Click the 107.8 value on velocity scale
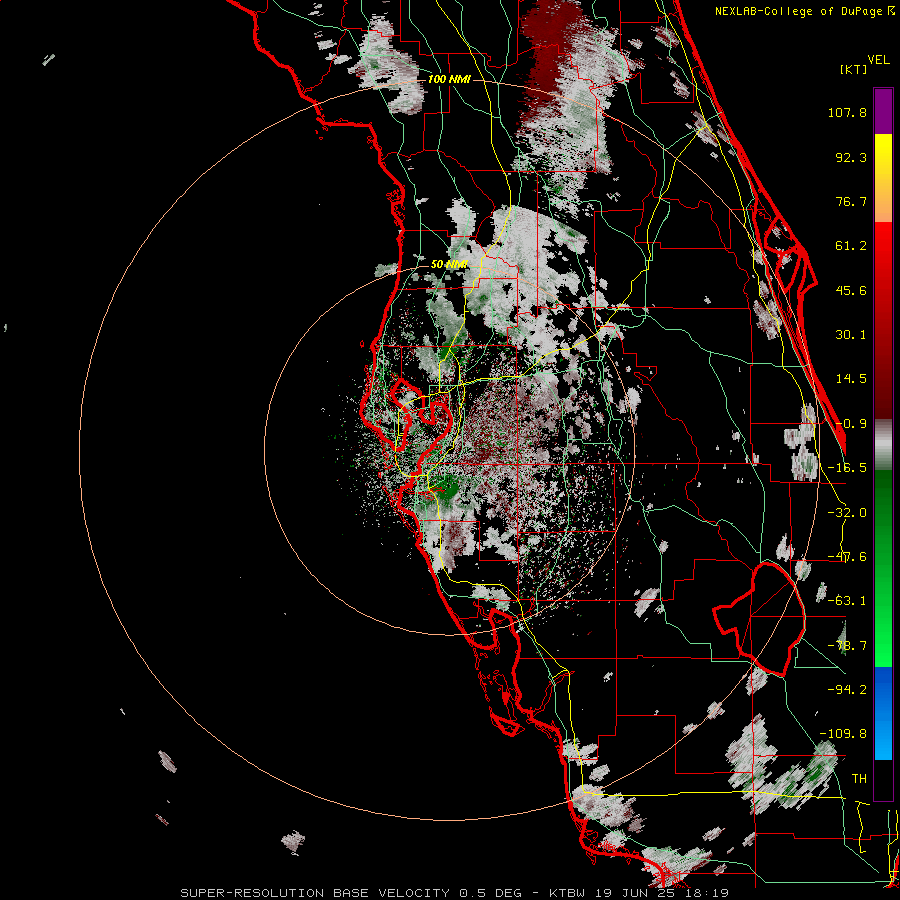The image size is (900, 900). pyautogui.click(x=847, y=112)
